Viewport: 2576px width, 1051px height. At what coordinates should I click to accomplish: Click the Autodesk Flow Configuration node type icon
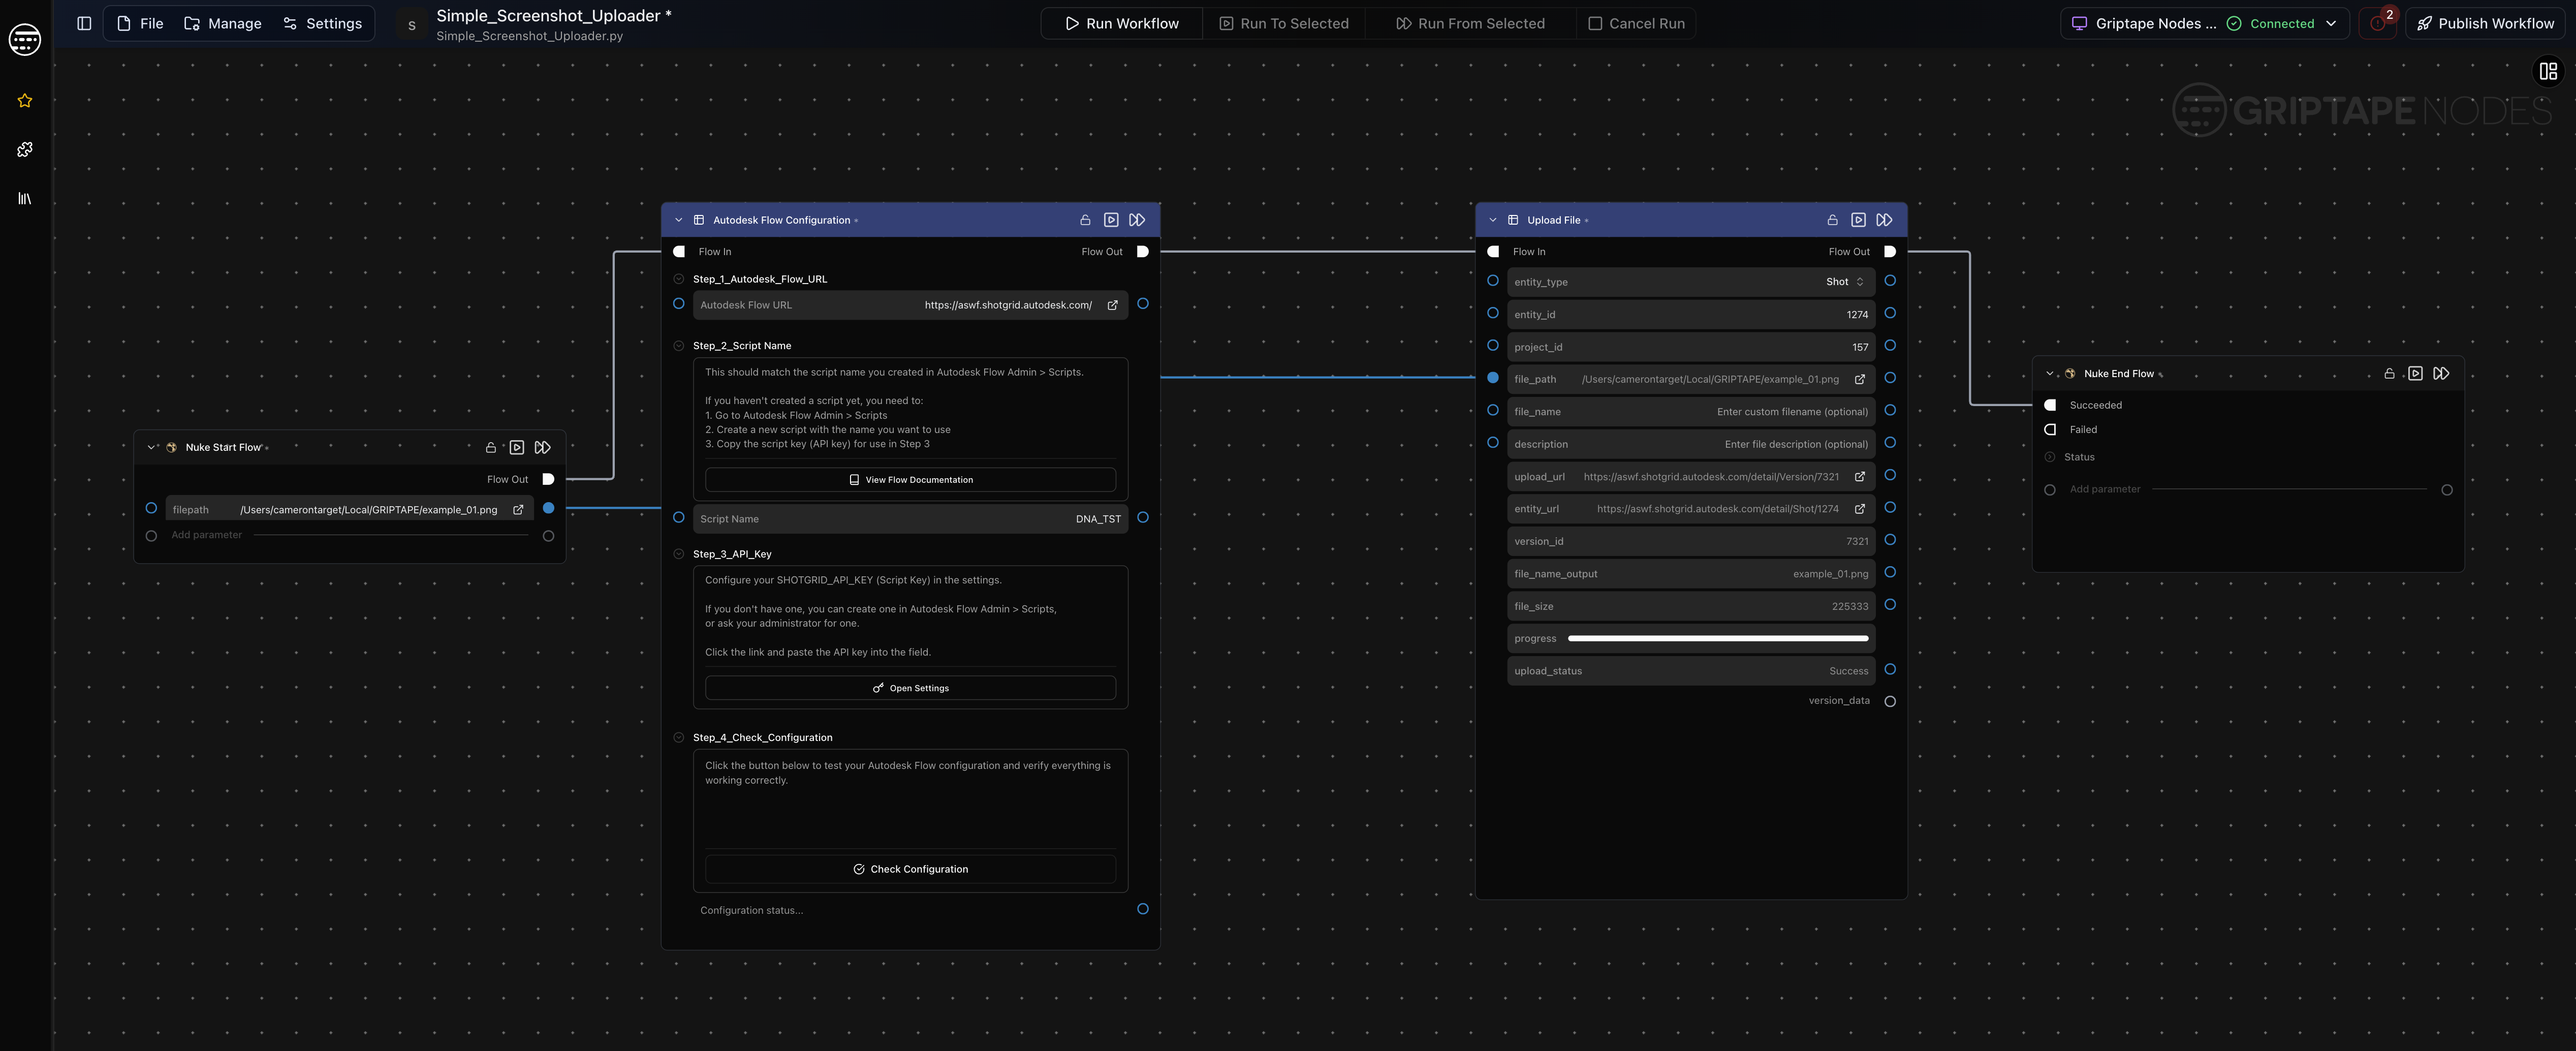pos(699,220)
